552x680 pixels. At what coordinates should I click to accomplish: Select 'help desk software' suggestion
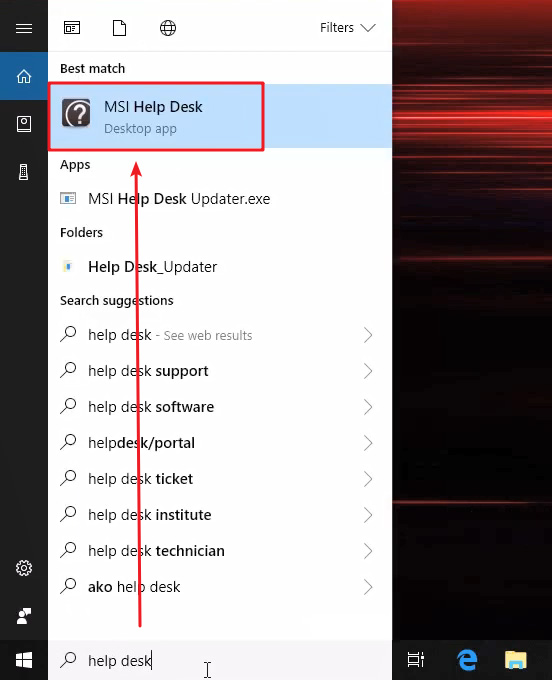click(220, 407)
